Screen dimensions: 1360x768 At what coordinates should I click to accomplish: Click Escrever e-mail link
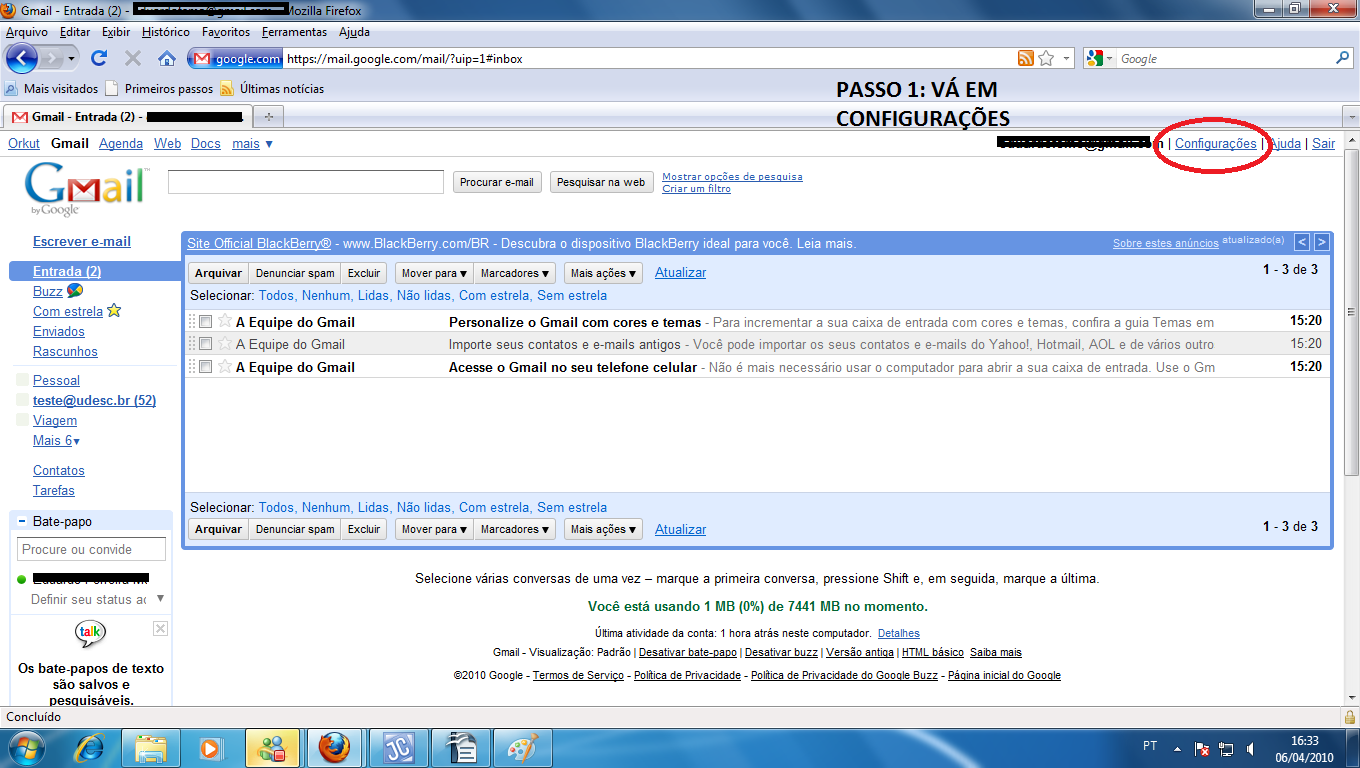(x=82, y=241)
